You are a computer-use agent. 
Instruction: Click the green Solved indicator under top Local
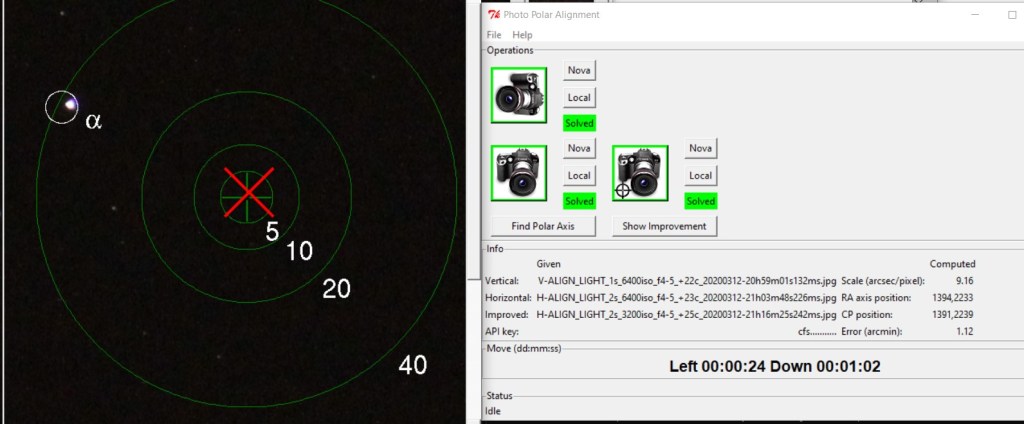pyautogui.click(x=578, y=123)
